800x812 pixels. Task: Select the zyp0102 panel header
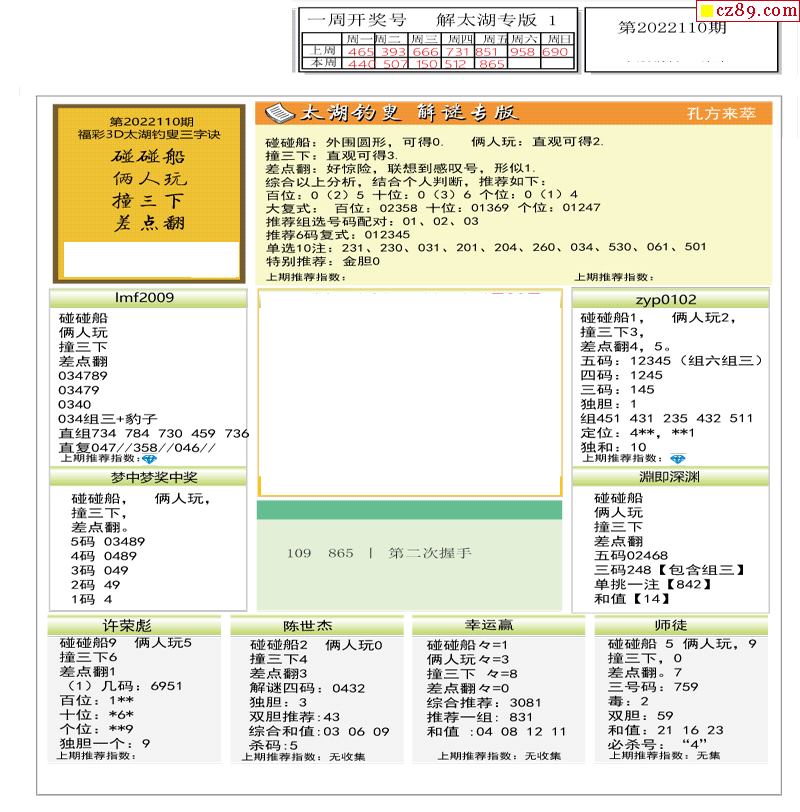[670, 299]
